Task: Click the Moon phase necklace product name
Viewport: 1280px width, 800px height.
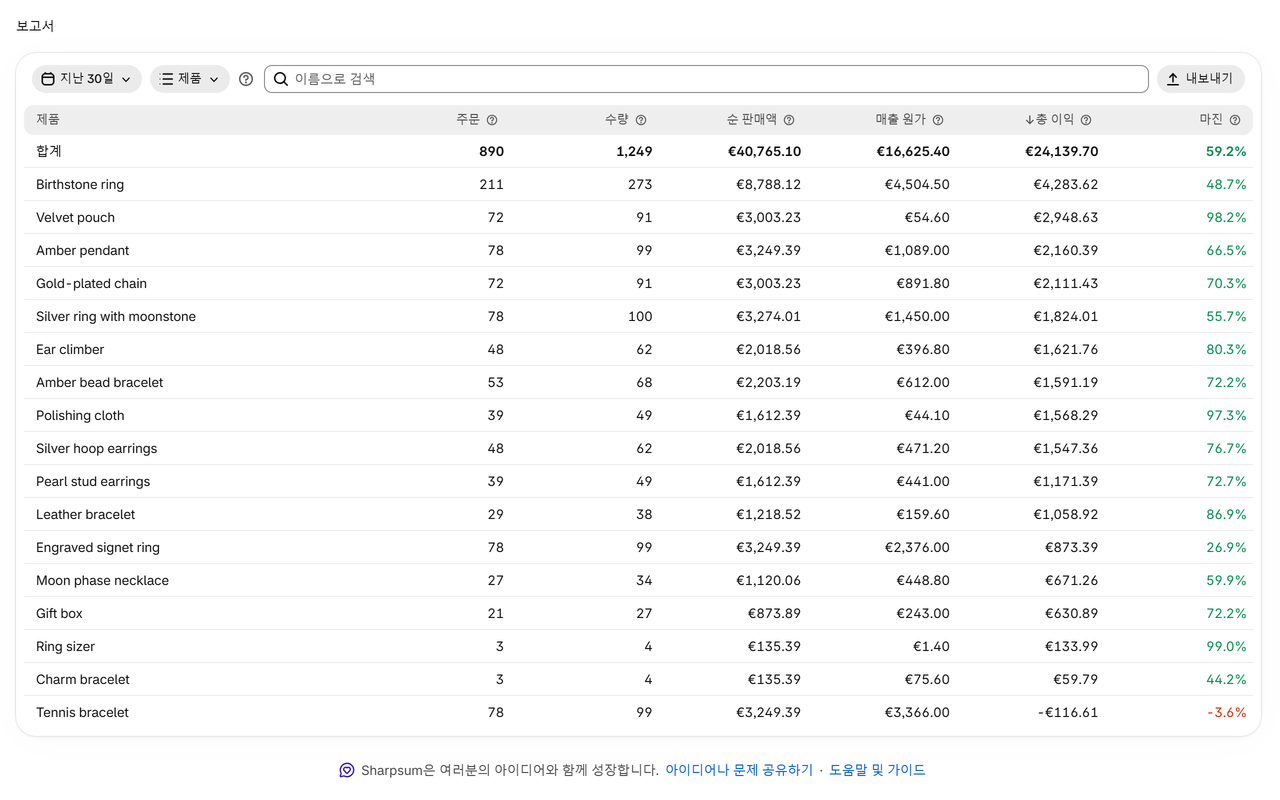Action: [x=102, y=580]
